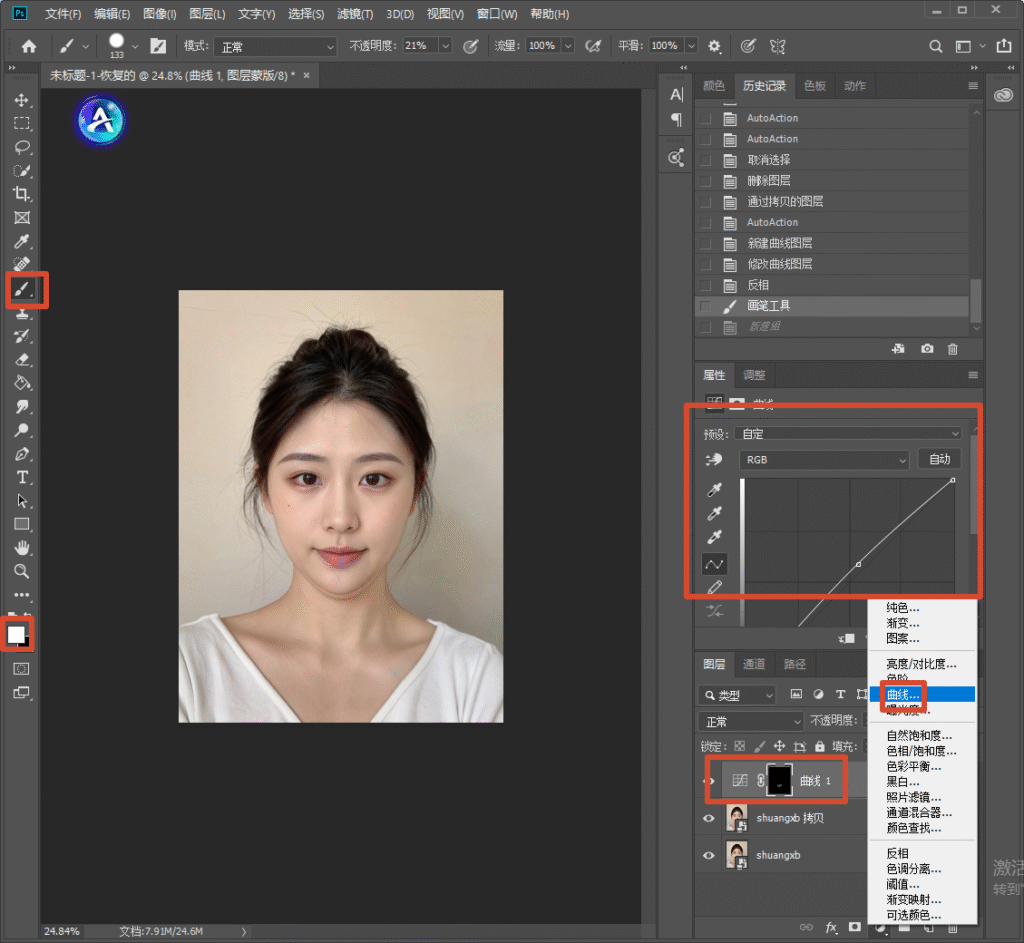Create new snapshot camera icon in History
Screen dimensions: 1024x943
(x=927, y=349)
